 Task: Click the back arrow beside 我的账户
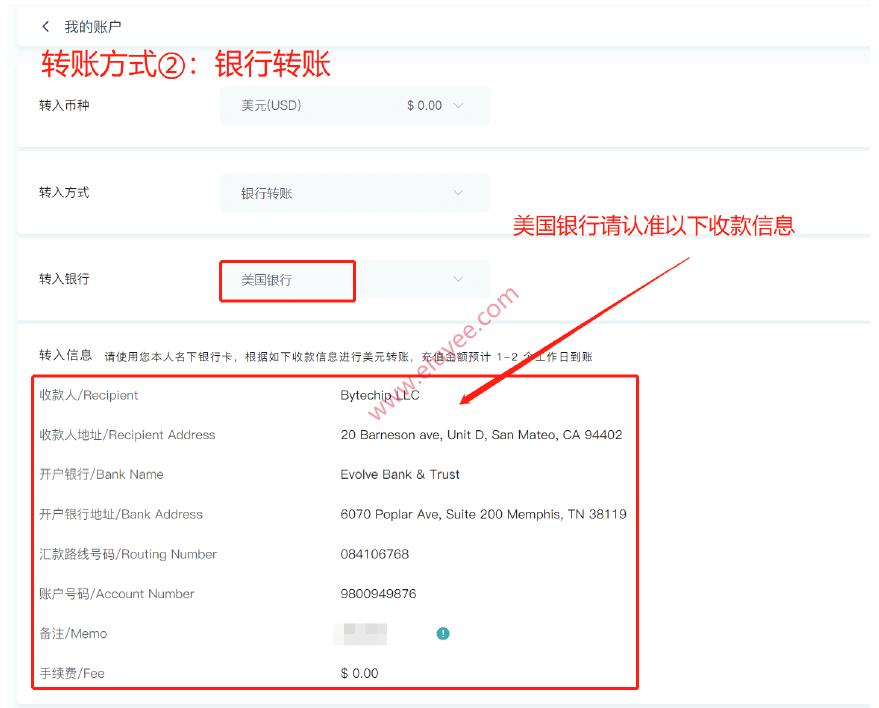click(44, 25)
